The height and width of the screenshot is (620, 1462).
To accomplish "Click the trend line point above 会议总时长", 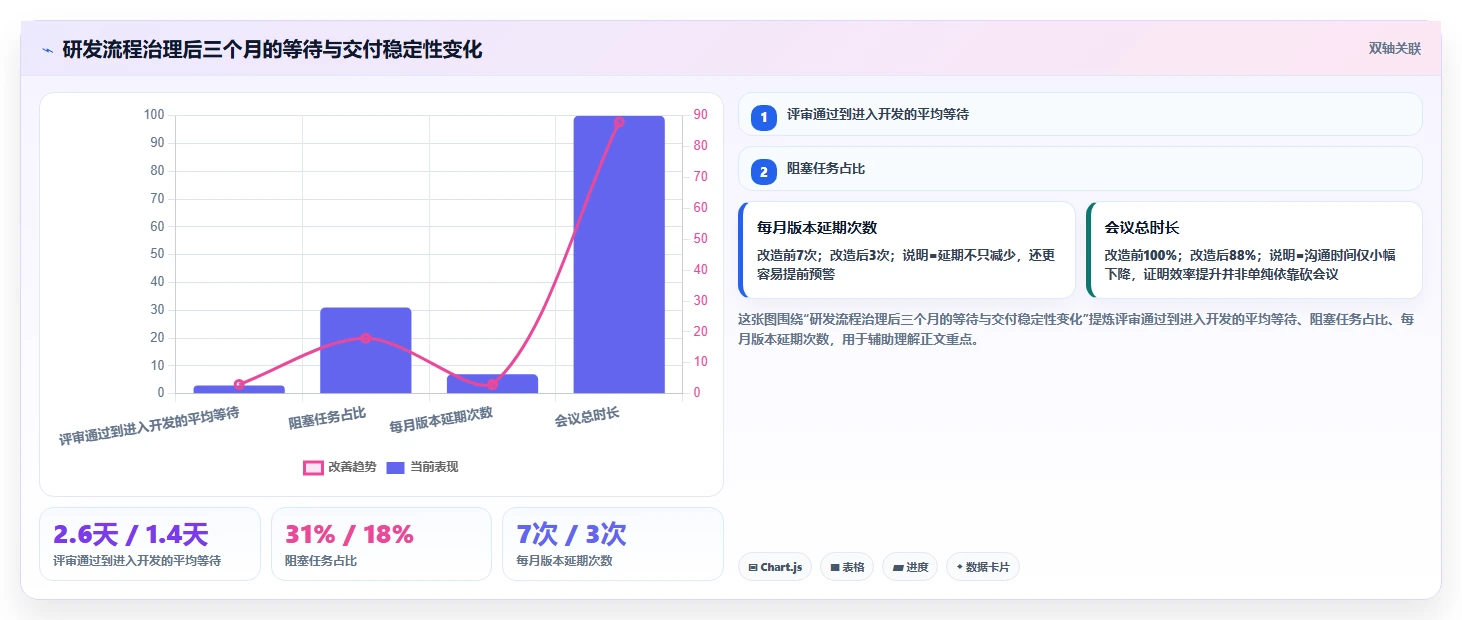I will [x=619, y=122].
